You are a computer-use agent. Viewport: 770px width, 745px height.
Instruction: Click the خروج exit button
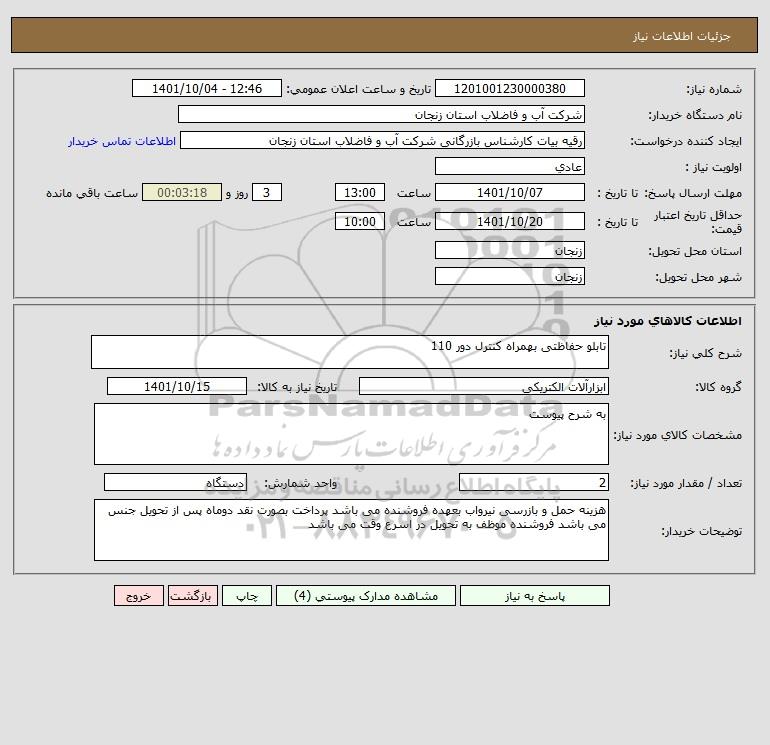click(138, 596)
